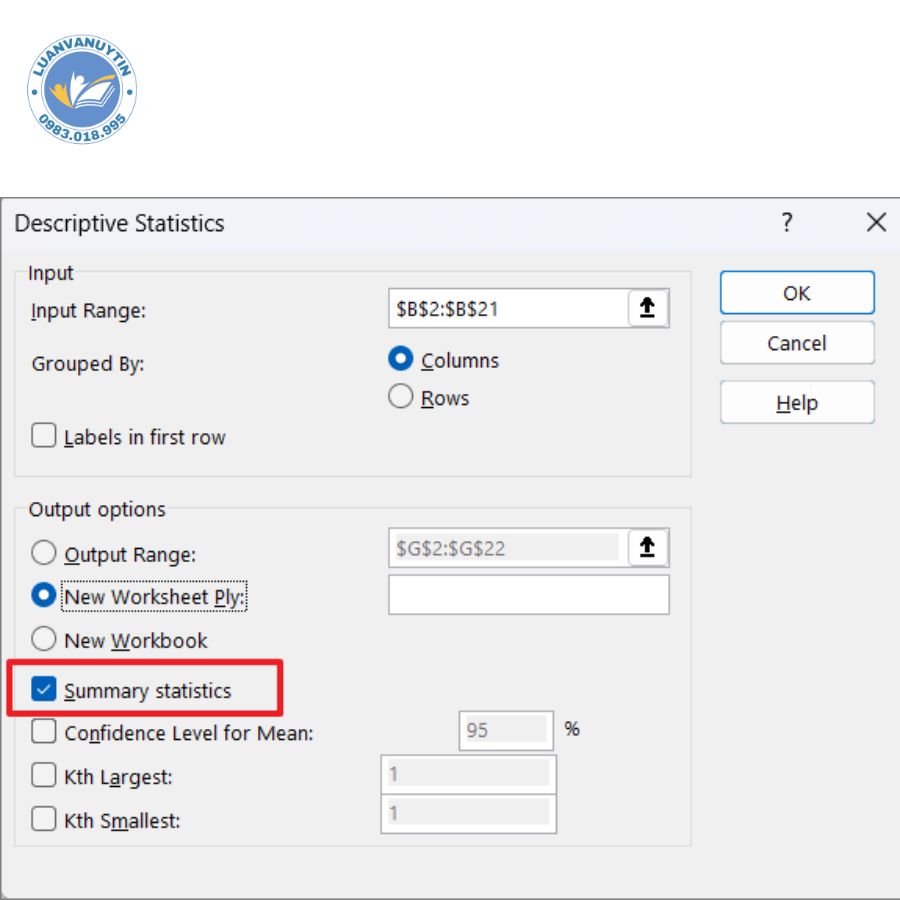
Task: Click the New Worksheet Ply name field
Action: point(528,595)
